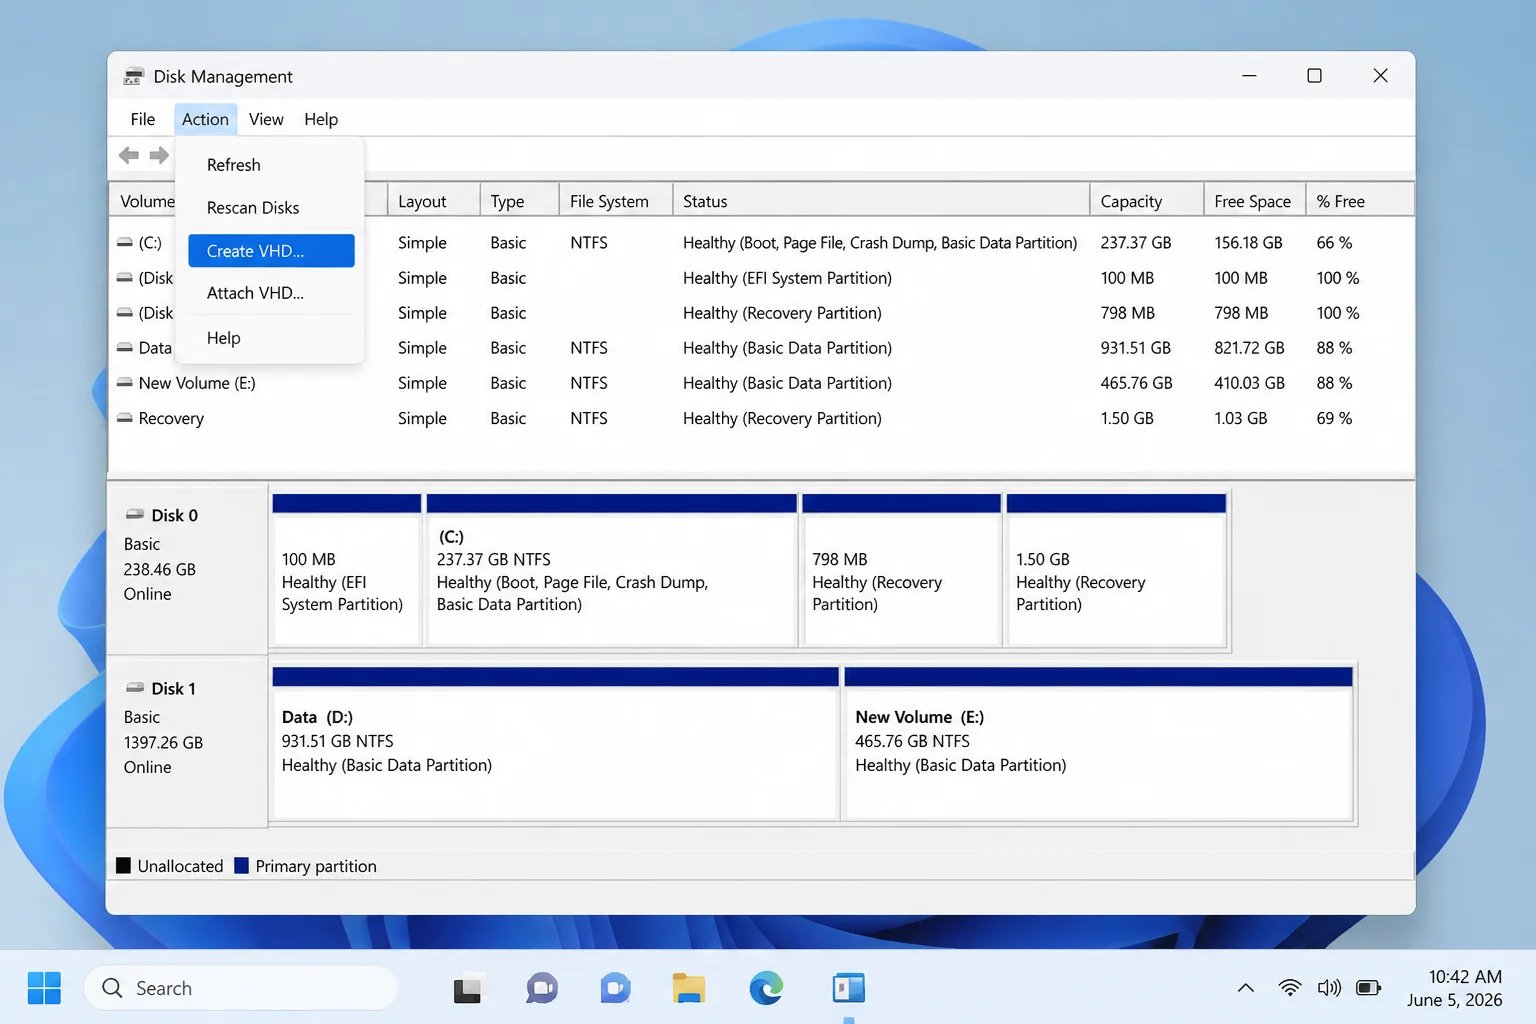Screen dimensions: 1536x1024
Task: Click the black Unallocated legend swatch
Action: click(x=123, y=866)
